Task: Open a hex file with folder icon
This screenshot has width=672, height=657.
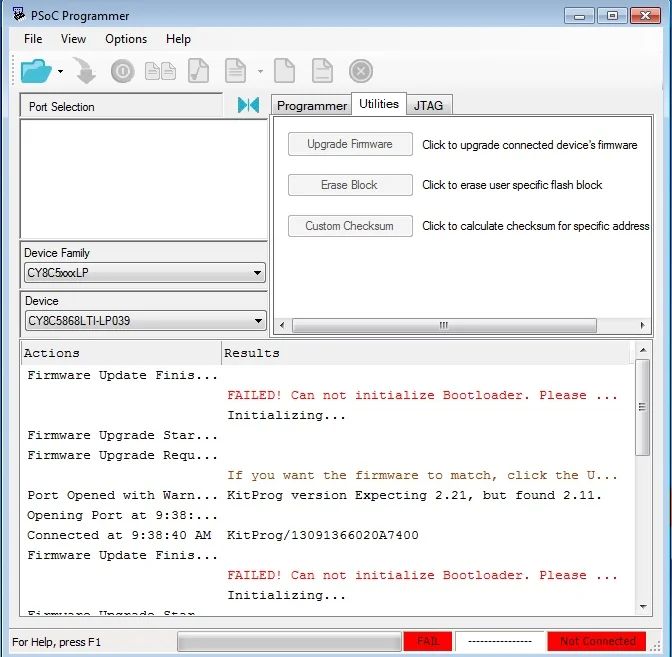Action: click(36, 71)
